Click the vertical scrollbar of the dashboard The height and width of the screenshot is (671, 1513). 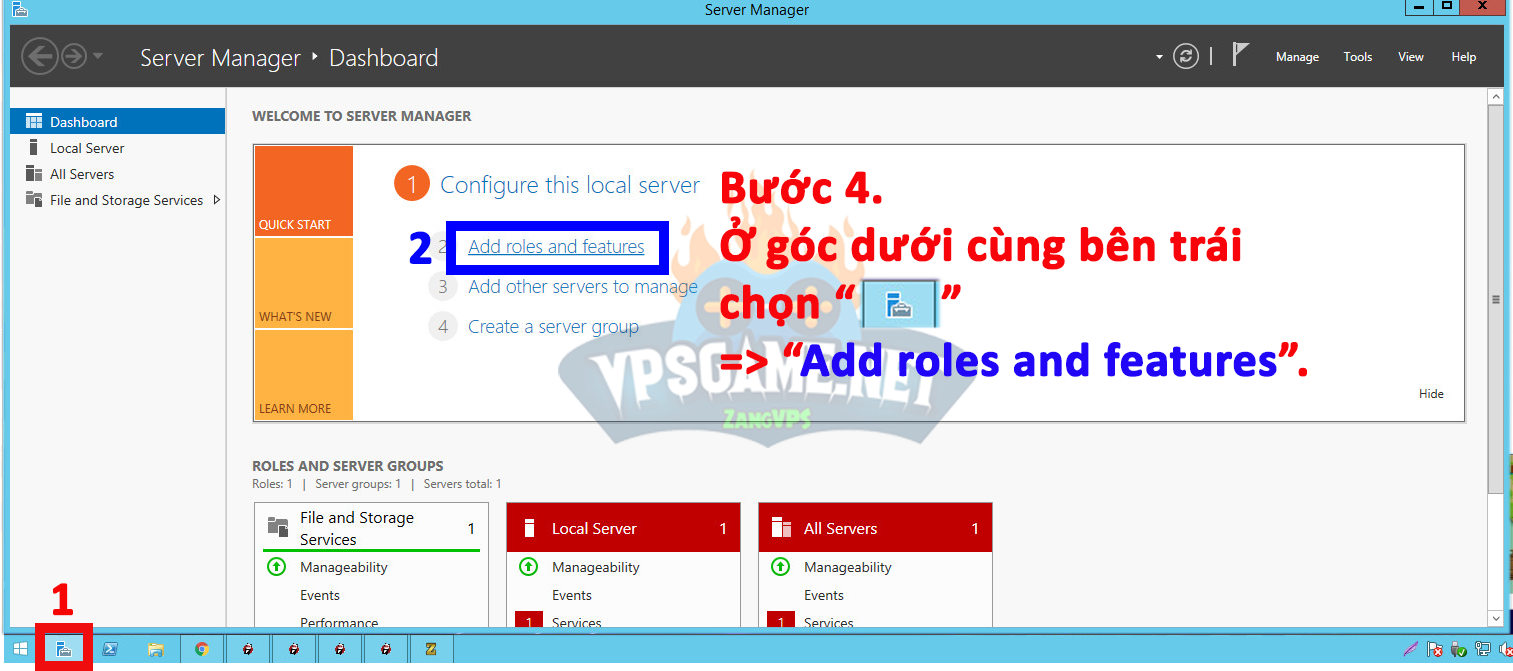tap(1495, 300)
